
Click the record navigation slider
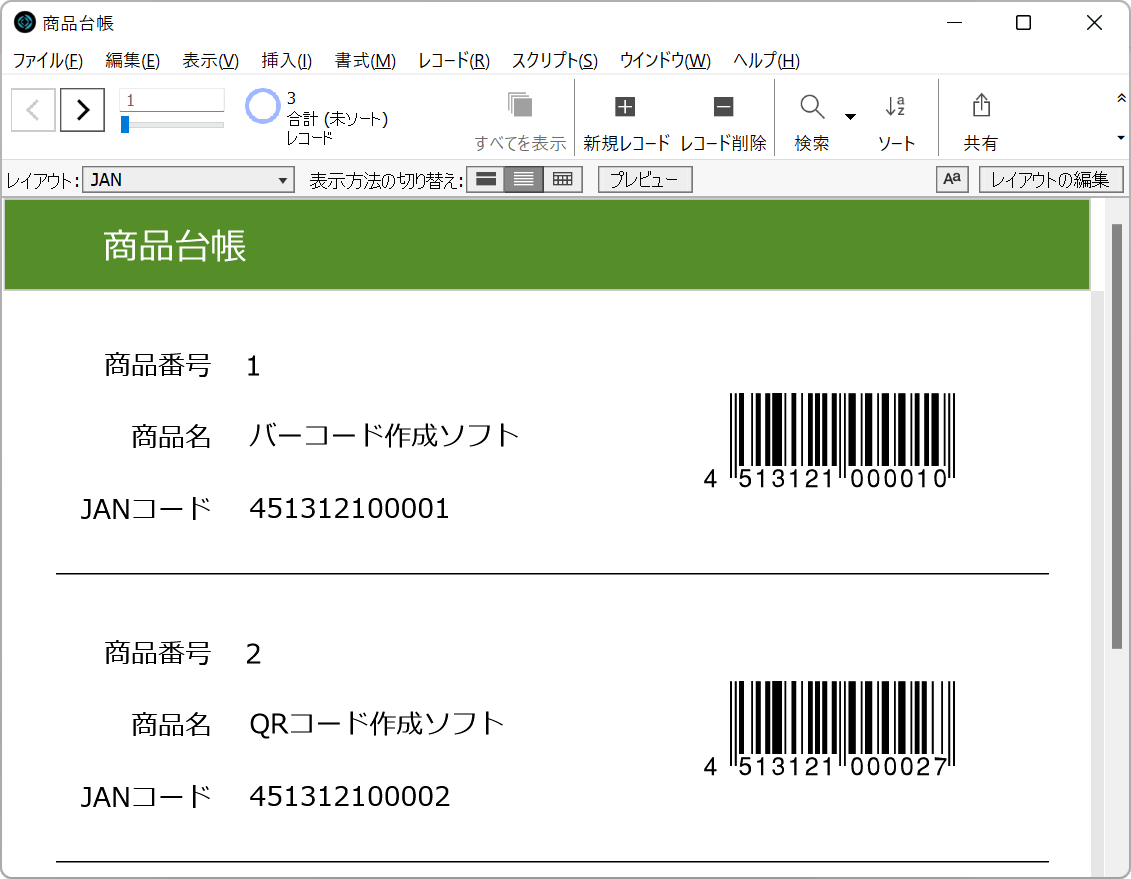point(172,125)
